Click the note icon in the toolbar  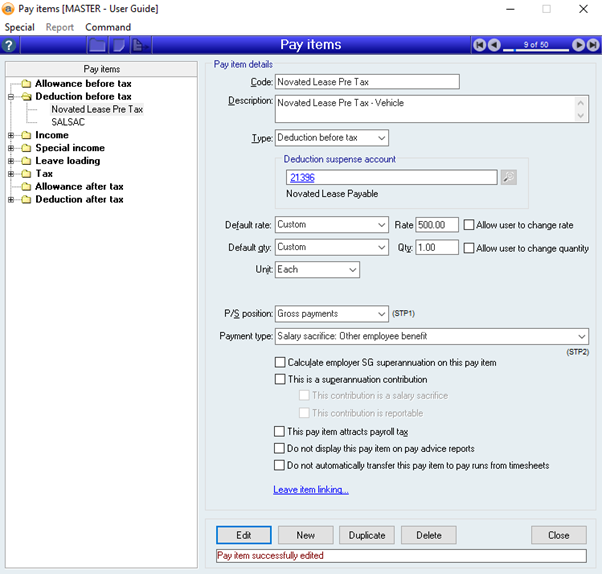119,45
